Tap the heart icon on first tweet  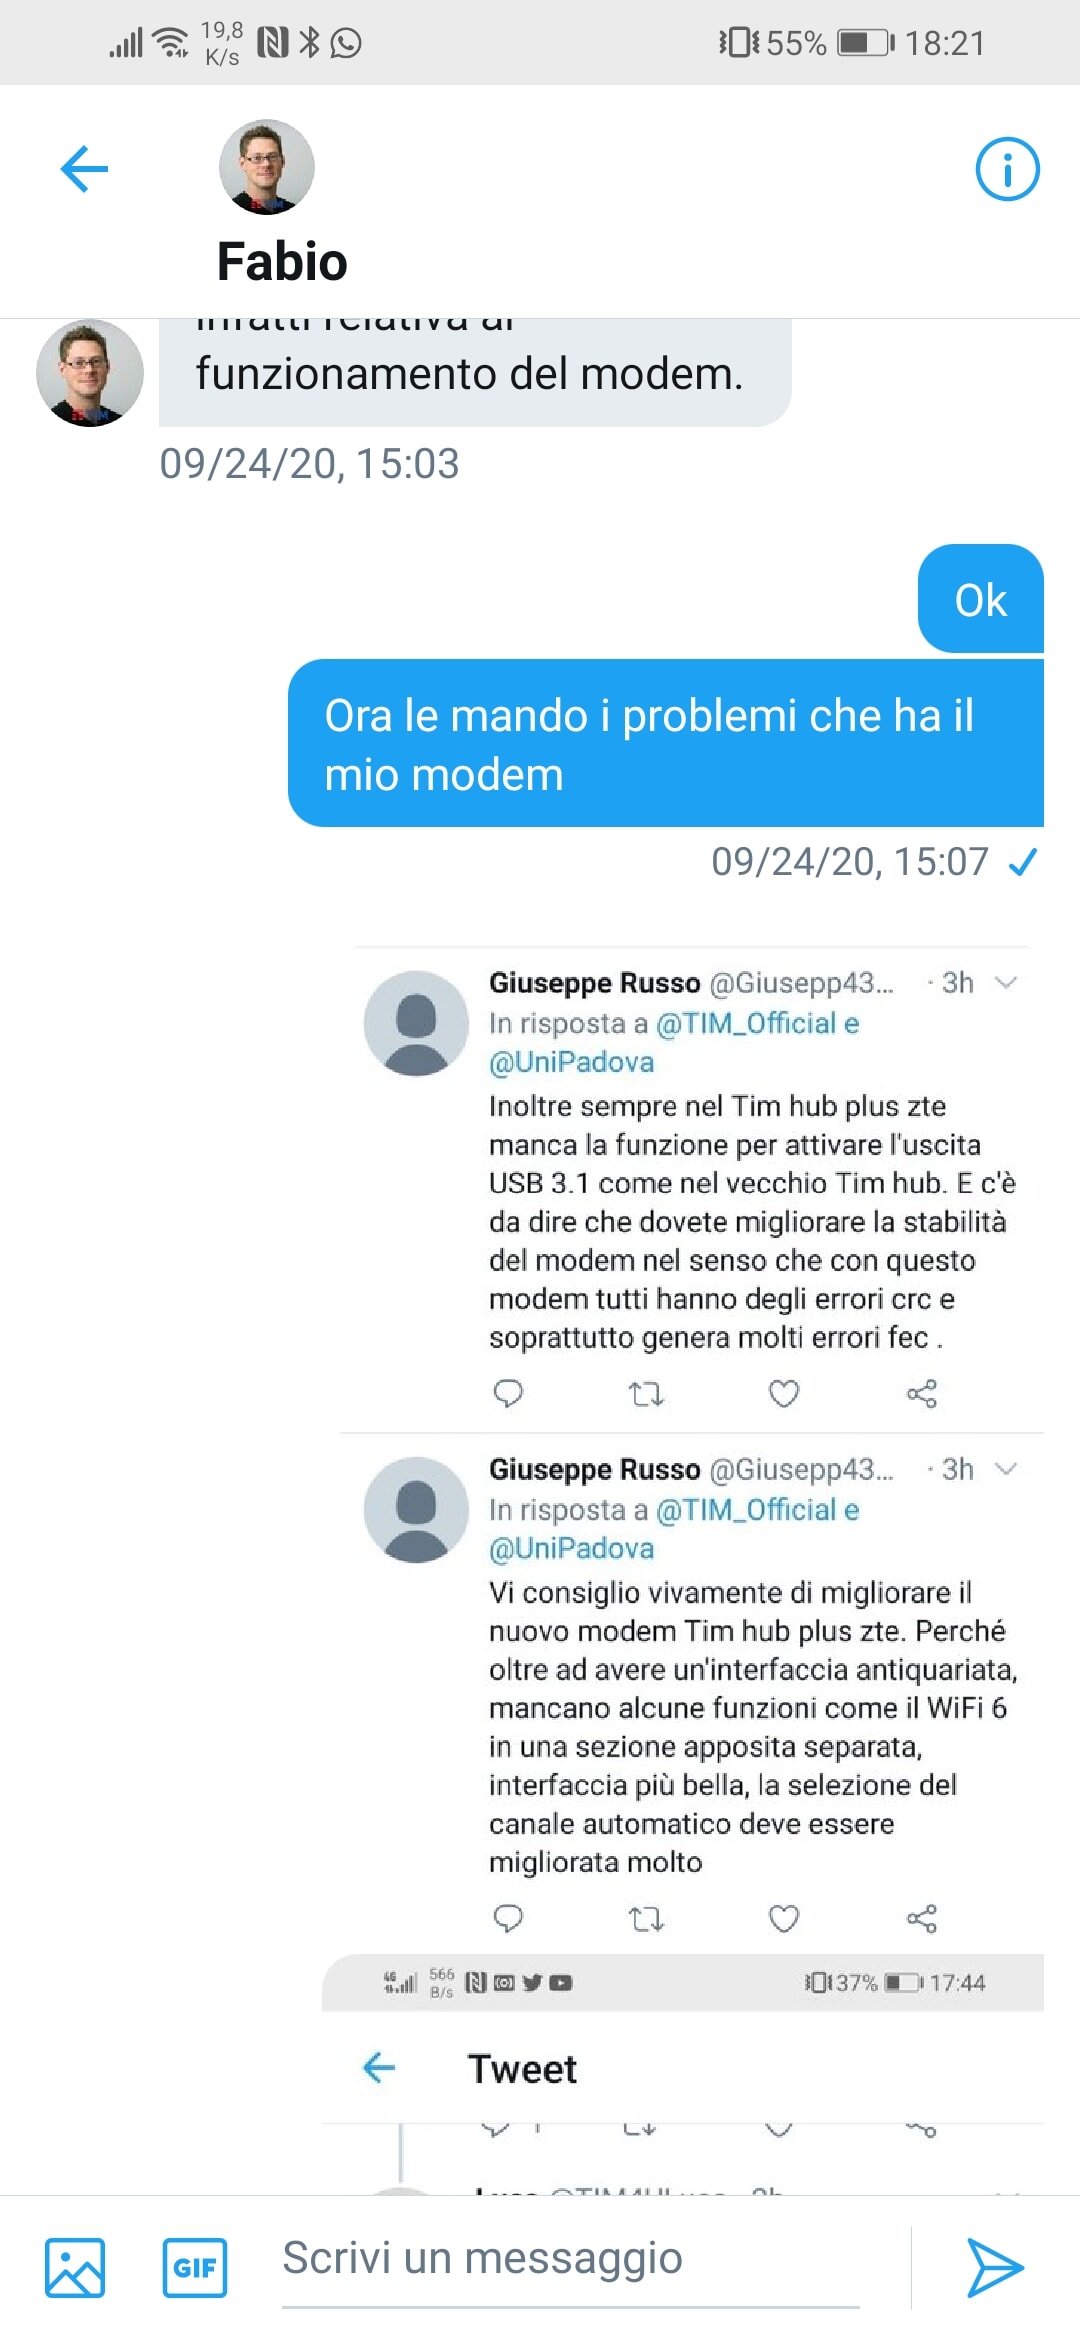click(x=784, y=1393)
